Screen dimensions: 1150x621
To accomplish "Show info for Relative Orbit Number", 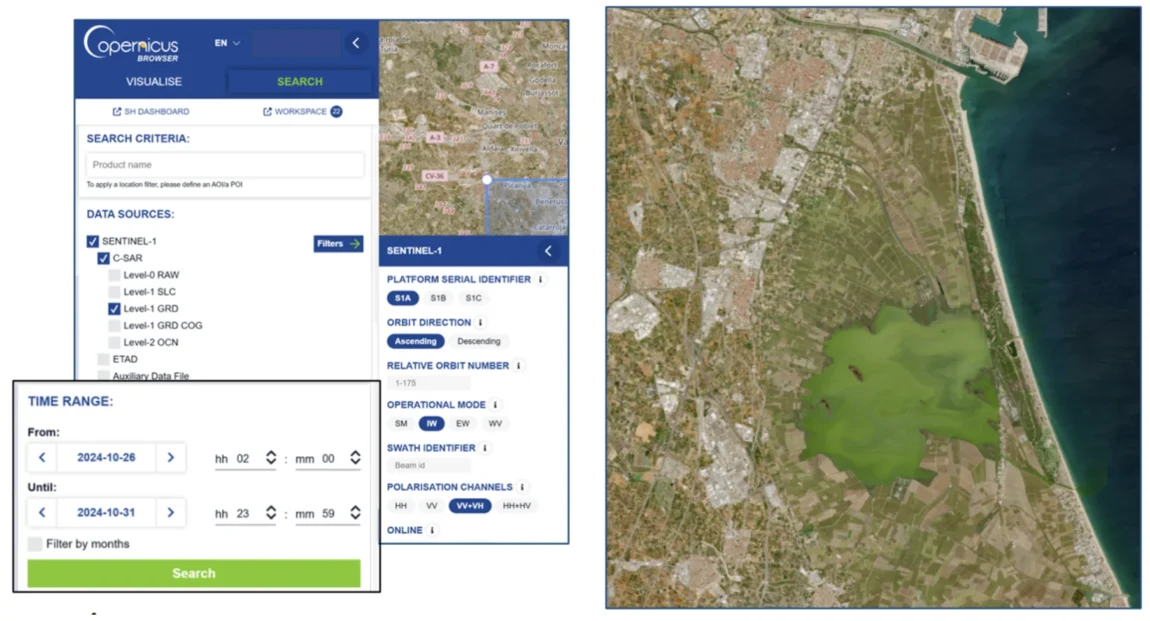I will (519, 366).
